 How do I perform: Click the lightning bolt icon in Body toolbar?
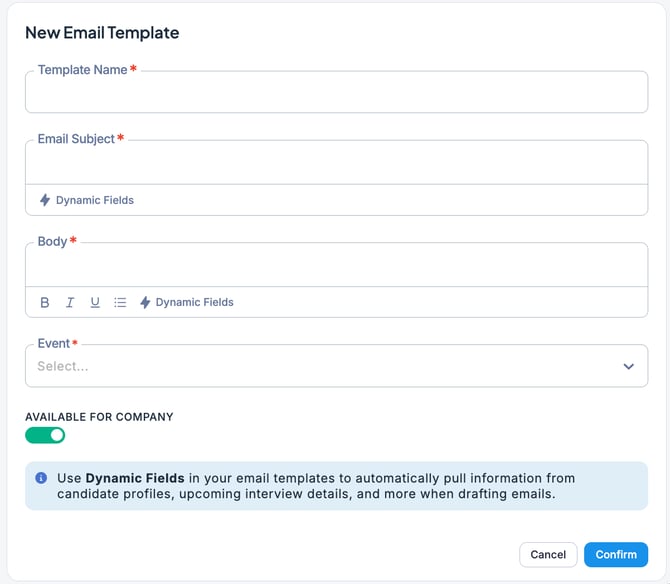point(145,302)
